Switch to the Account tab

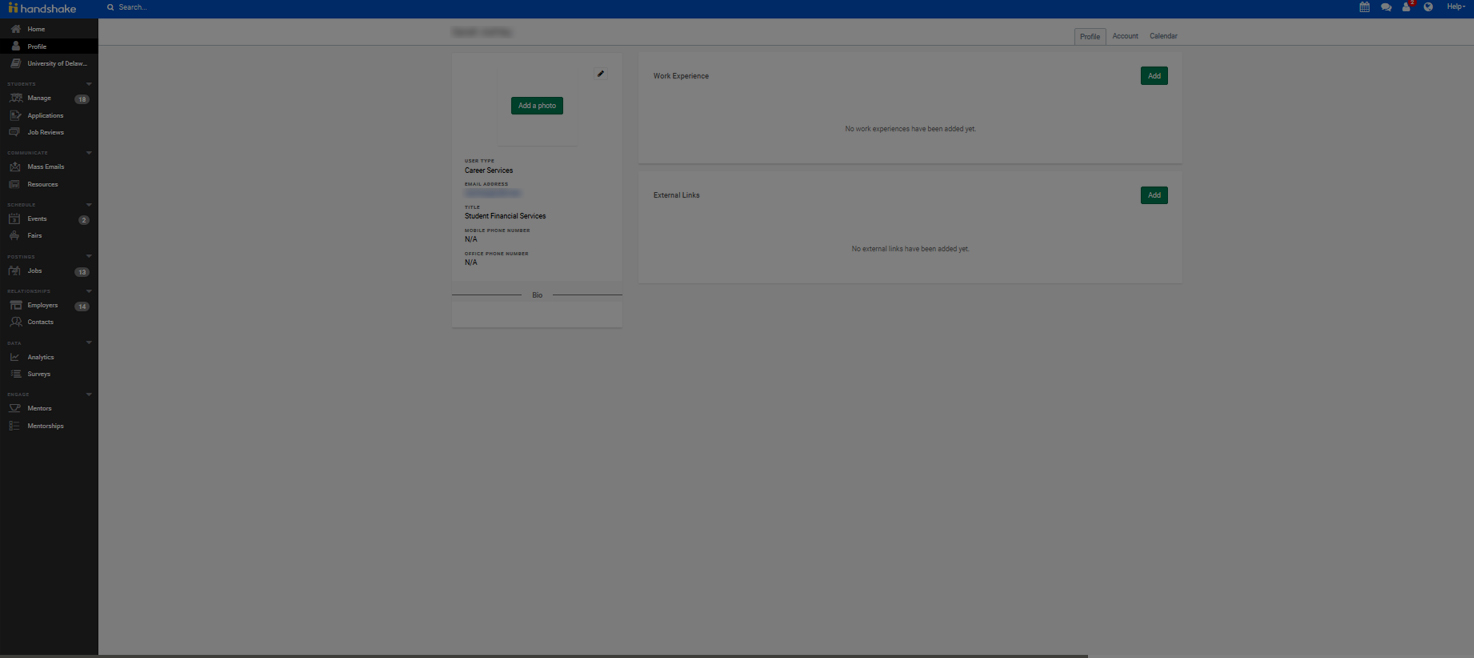point(1125,36)
